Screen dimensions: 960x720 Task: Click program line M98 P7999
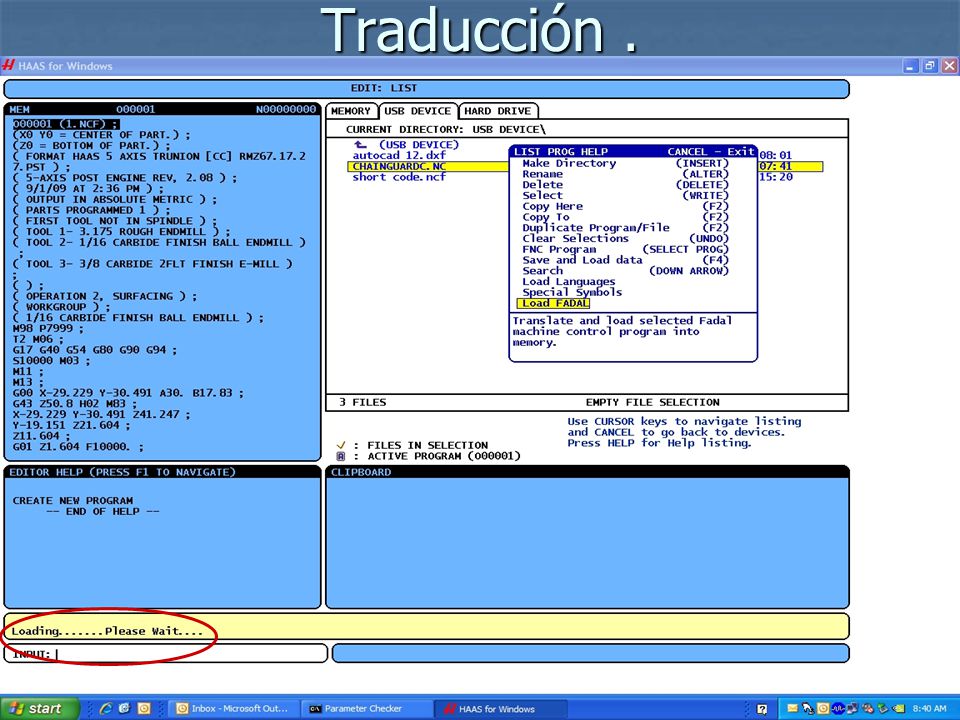tap(48, 328)
